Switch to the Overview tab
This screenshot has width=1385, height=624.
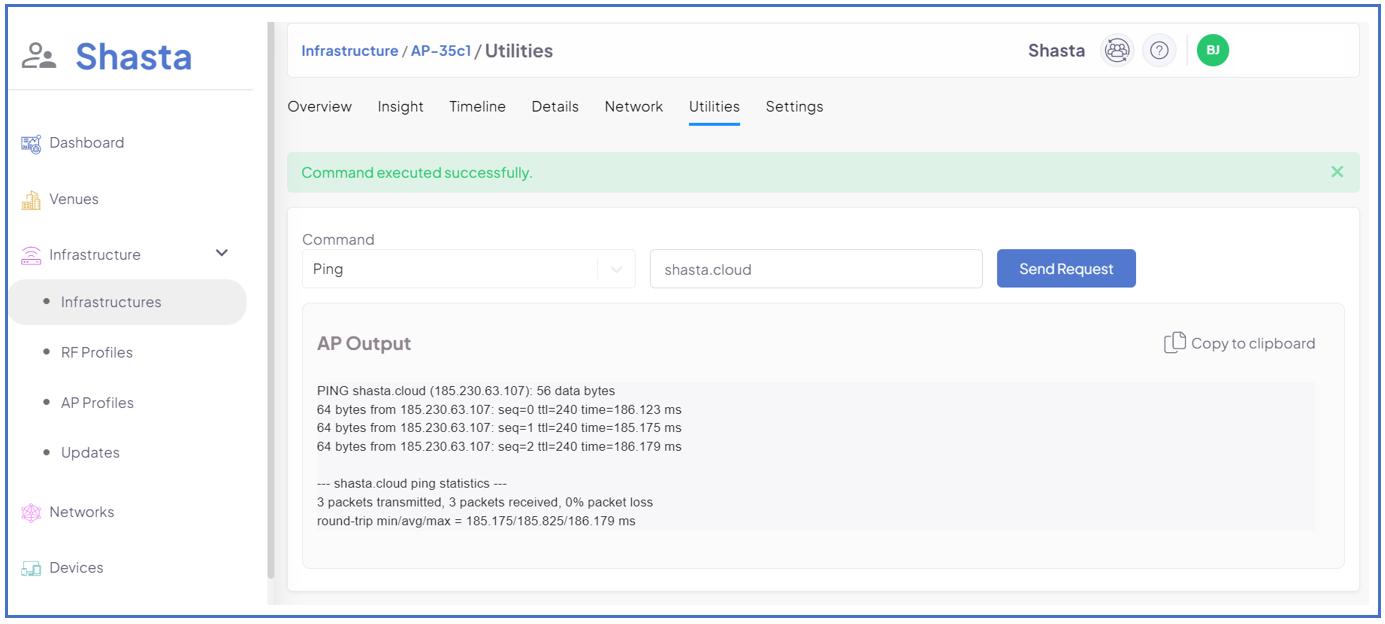click(320, 107)
